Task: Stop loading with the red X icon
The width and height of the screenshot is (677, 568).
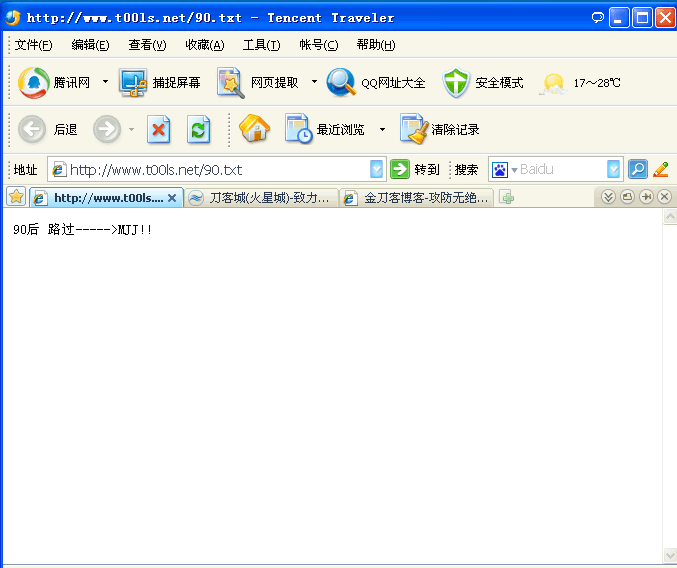Action: (x=158, y=129)
